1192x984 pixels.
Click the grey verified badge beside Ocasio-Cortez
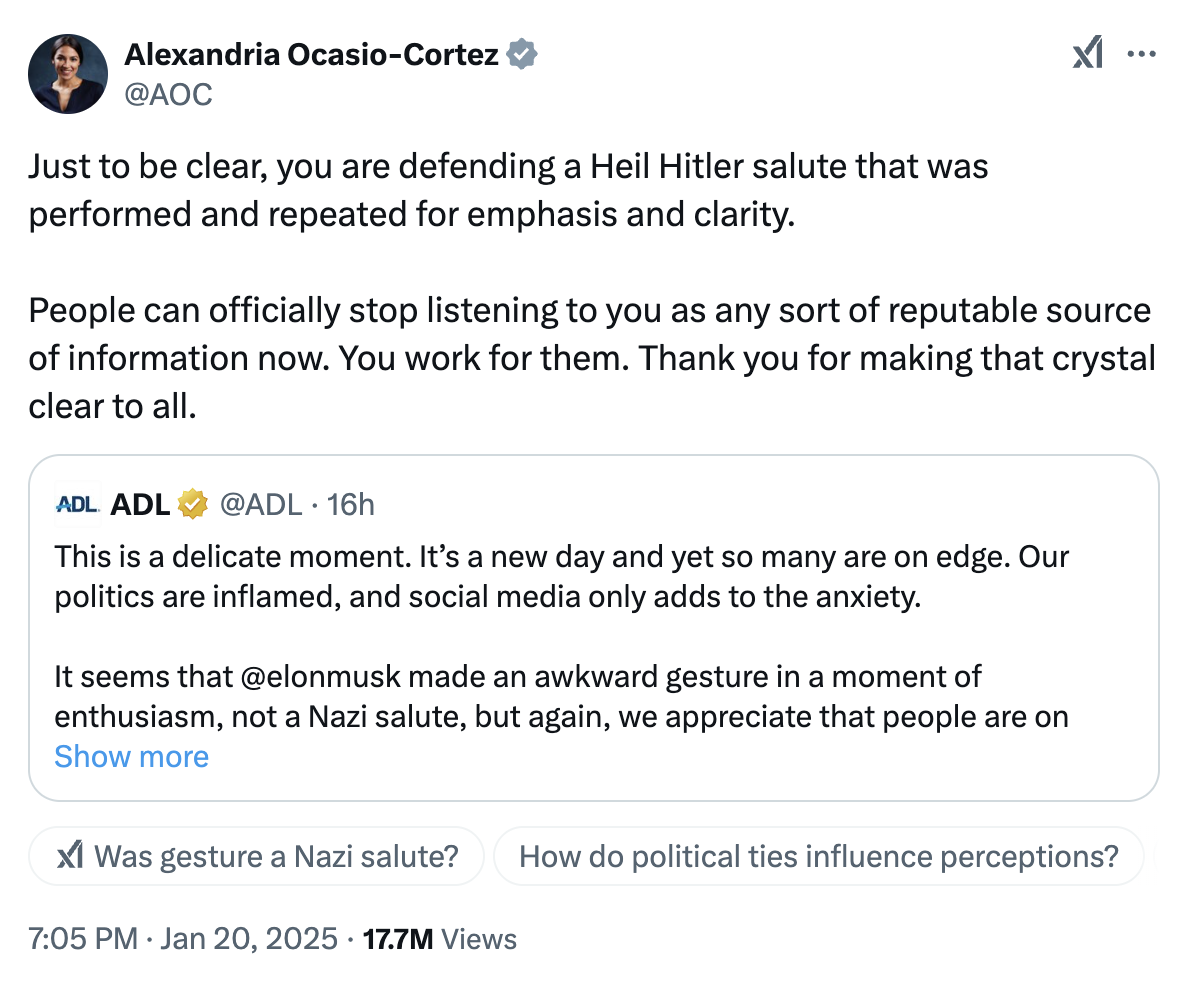coord(522,54)
